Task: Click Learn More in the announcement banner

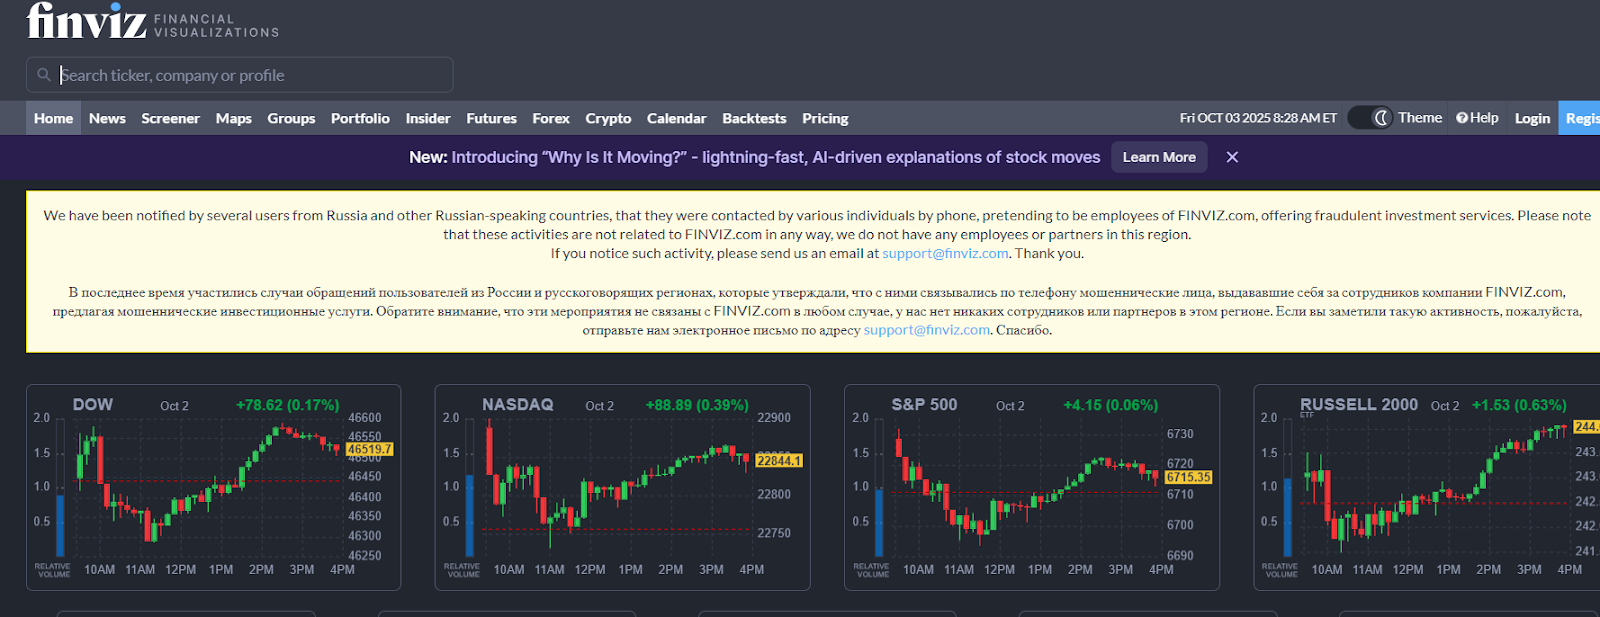Action: [1159, 157]
